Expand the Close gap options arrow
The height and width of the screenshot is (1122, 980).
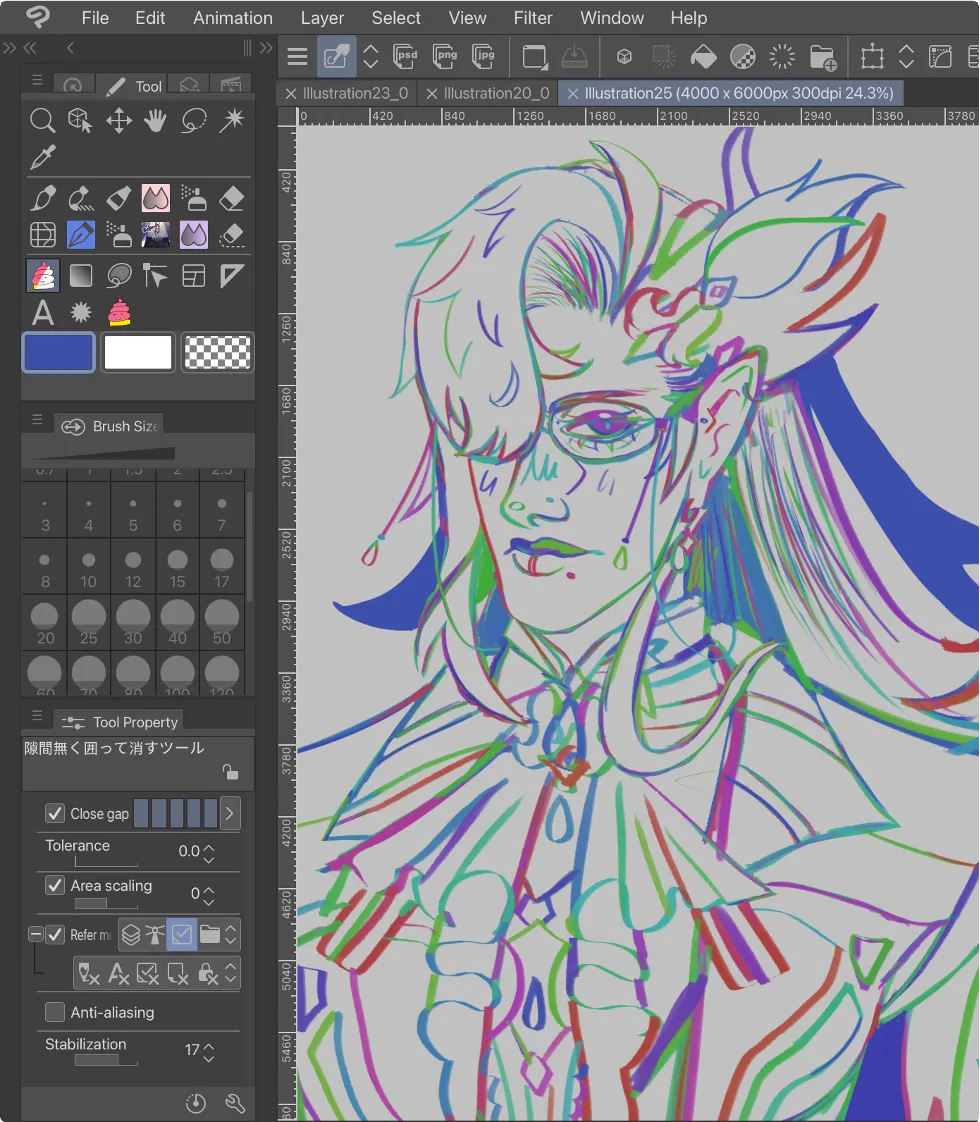(230, 814)
